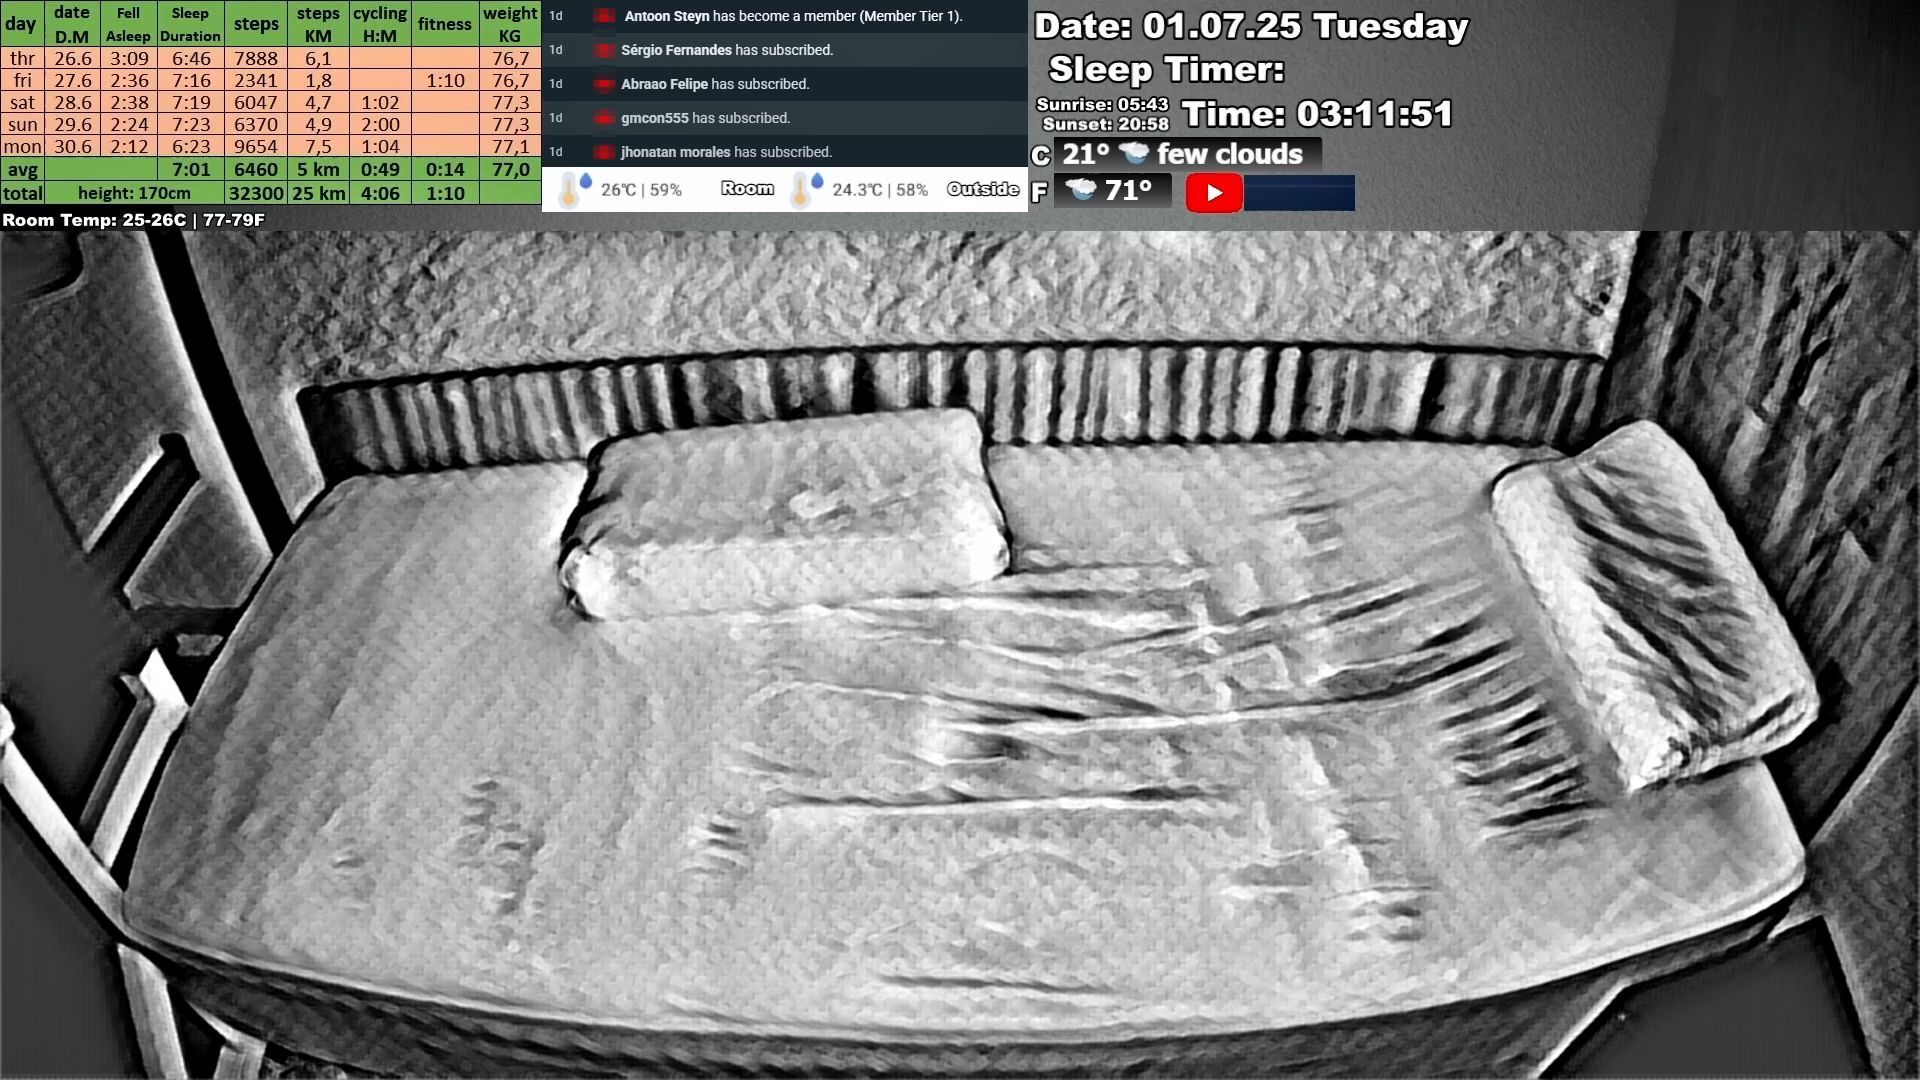Click Saturday's cycling value 1:02
This screenshot has height=1080, width=1920.
[x=380, y=102]
